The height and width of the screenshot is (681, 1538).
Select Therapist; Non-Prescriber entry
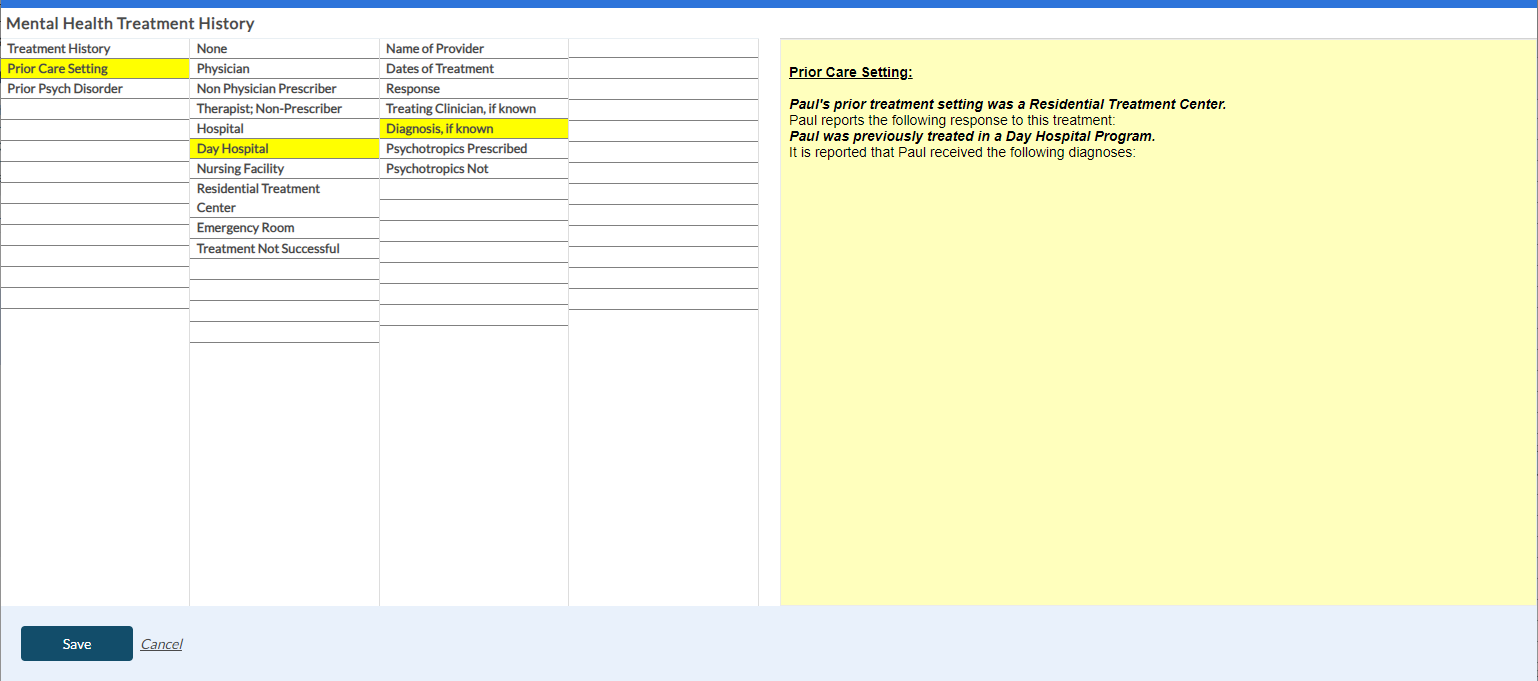(x=269, y=109)
